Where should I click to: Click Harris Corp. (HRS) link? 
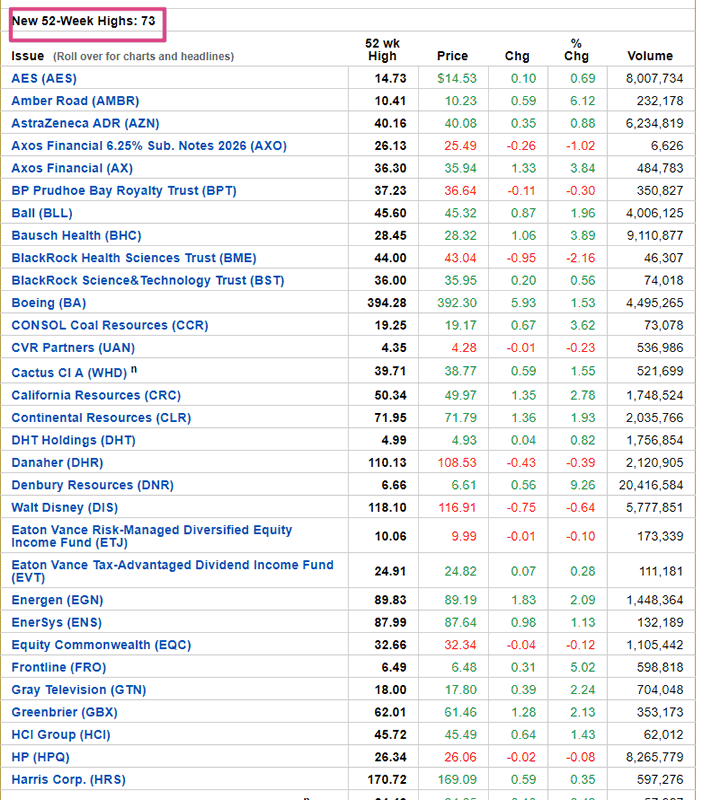(68, 780)
